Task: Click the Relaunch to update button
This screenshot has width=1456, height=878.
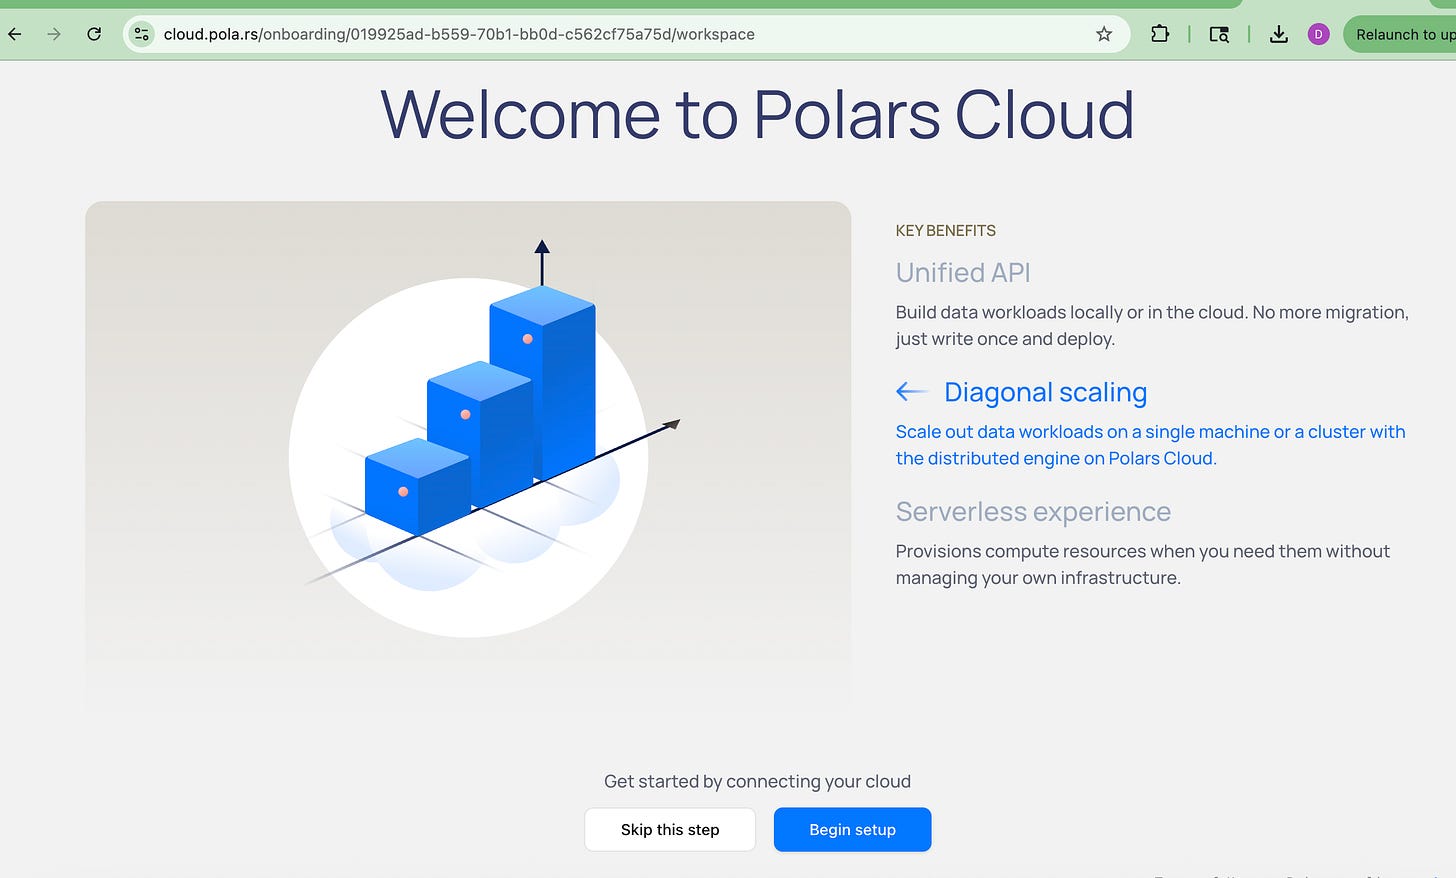Action: (1399, 34)
